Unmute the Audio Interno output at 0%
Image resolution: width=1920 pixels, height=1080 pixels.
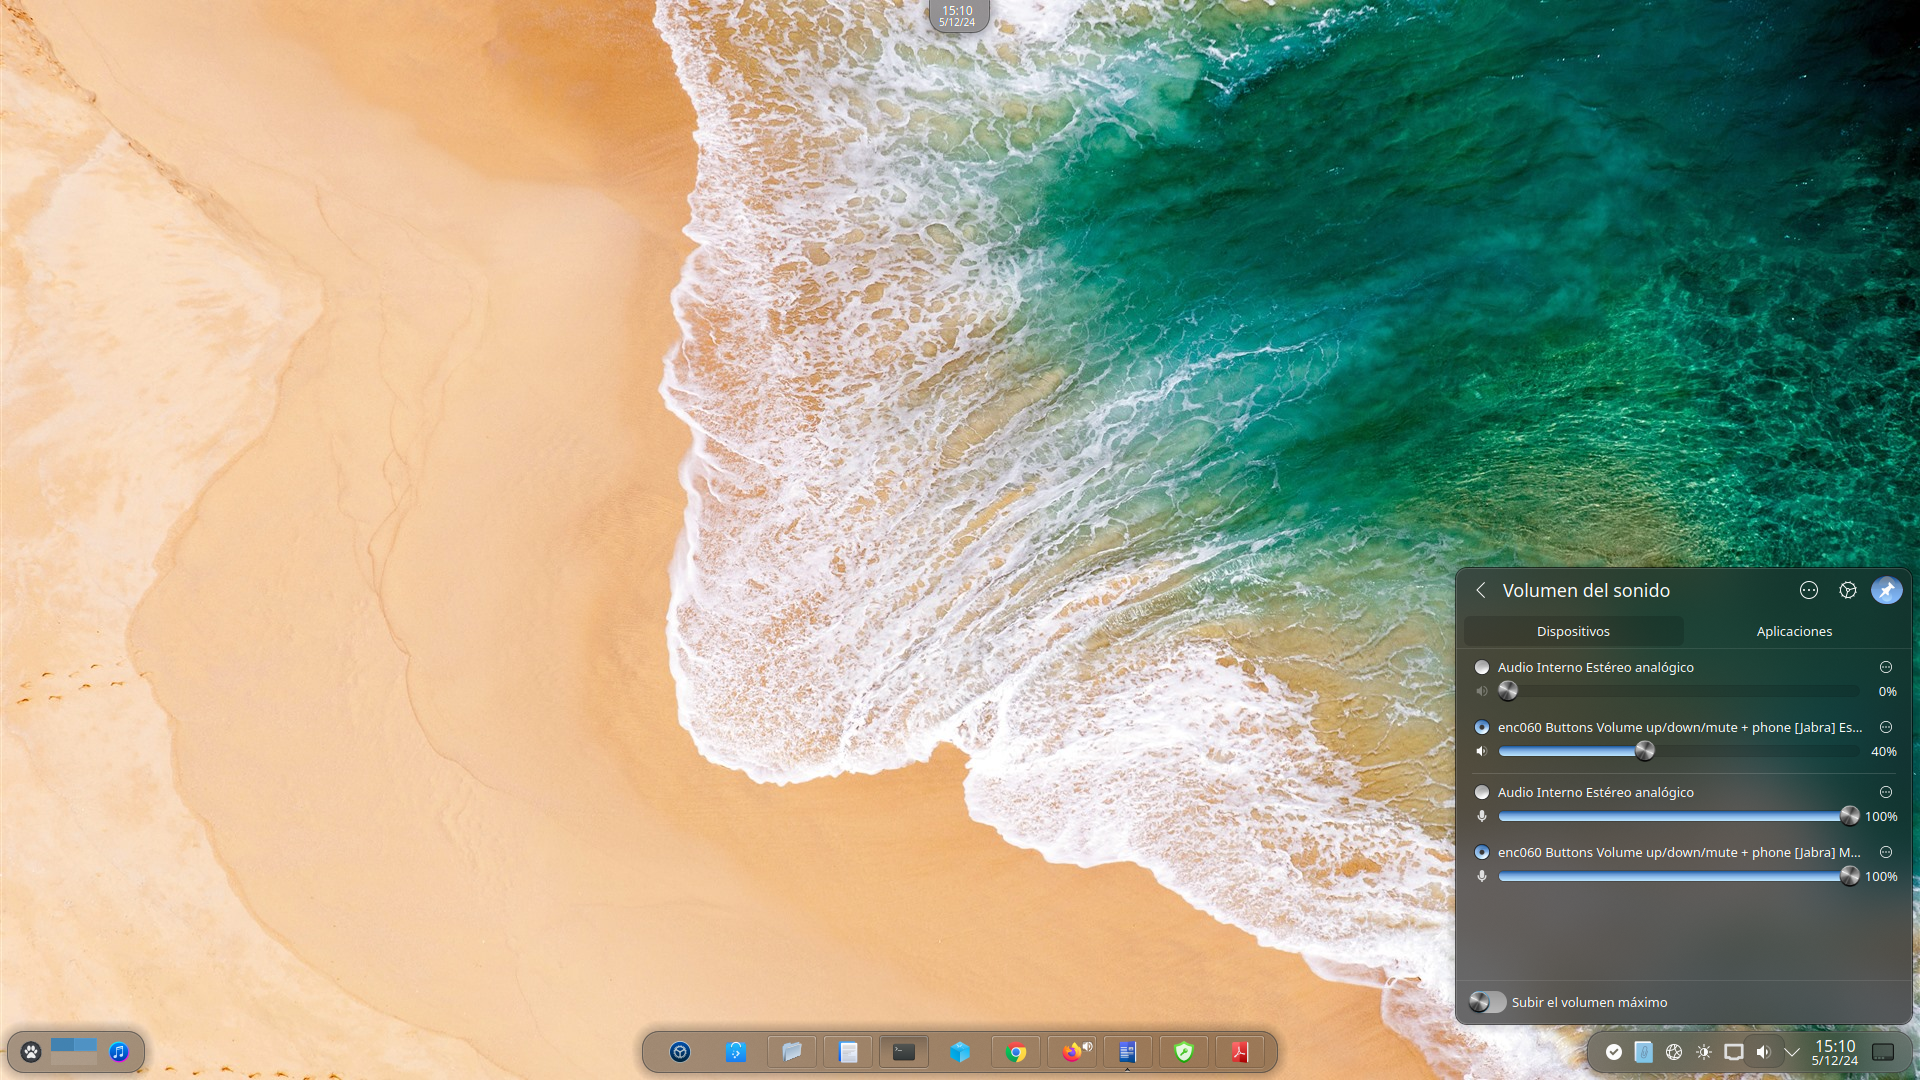[1482, 691]
